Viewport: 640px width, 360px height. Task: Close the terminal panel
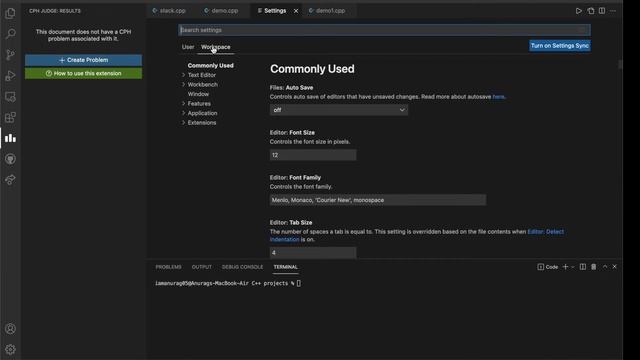point(614,267)
